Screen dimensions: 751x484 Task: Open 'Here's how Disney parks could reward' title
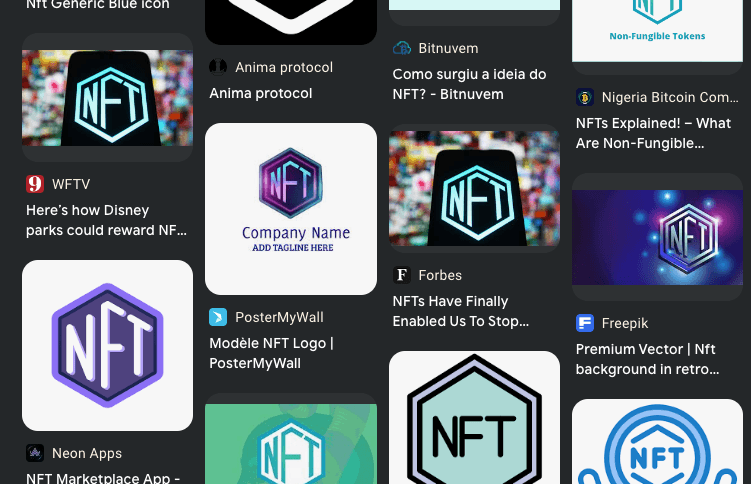[106, 220]
